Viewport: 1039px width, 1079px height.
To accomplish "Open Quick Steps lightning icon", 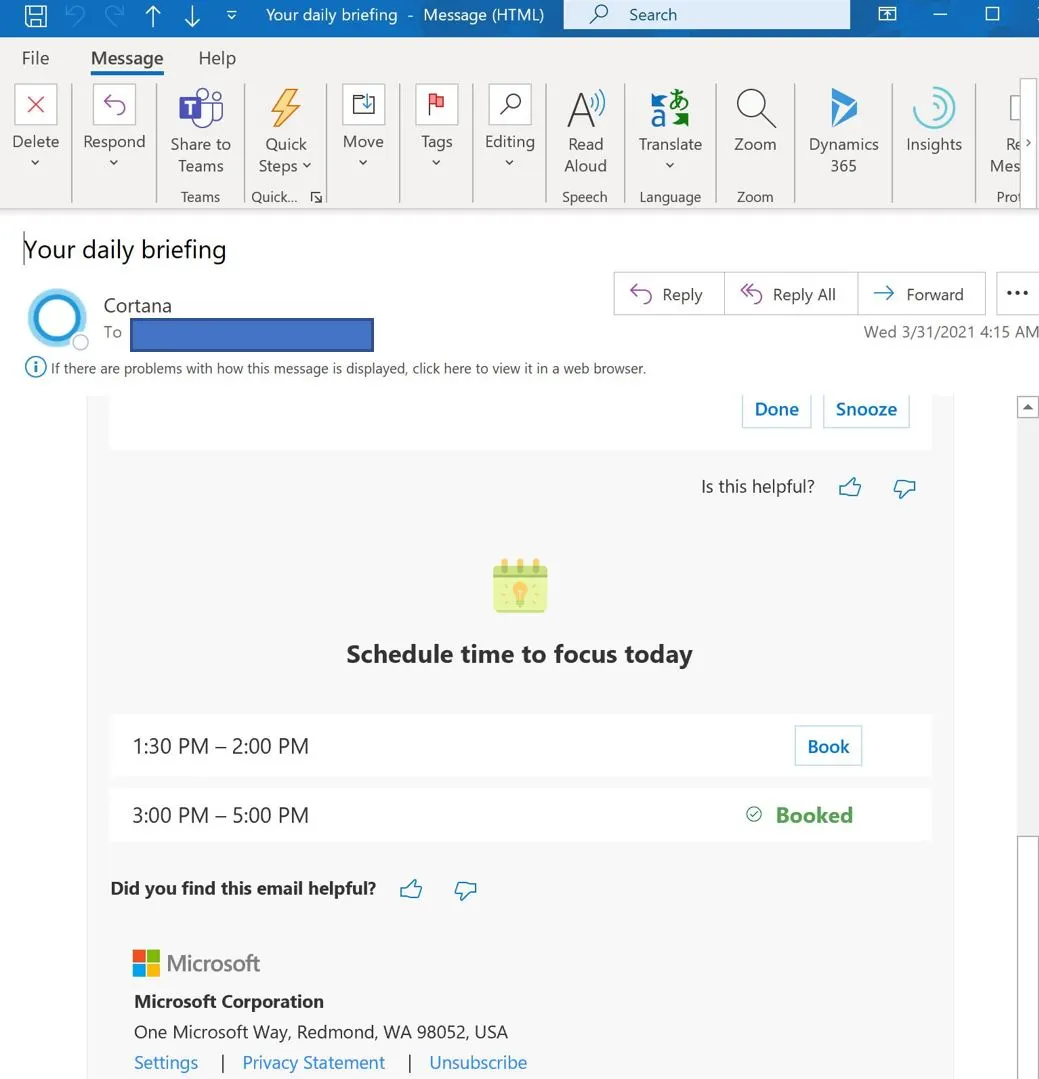I will point(286,108).
